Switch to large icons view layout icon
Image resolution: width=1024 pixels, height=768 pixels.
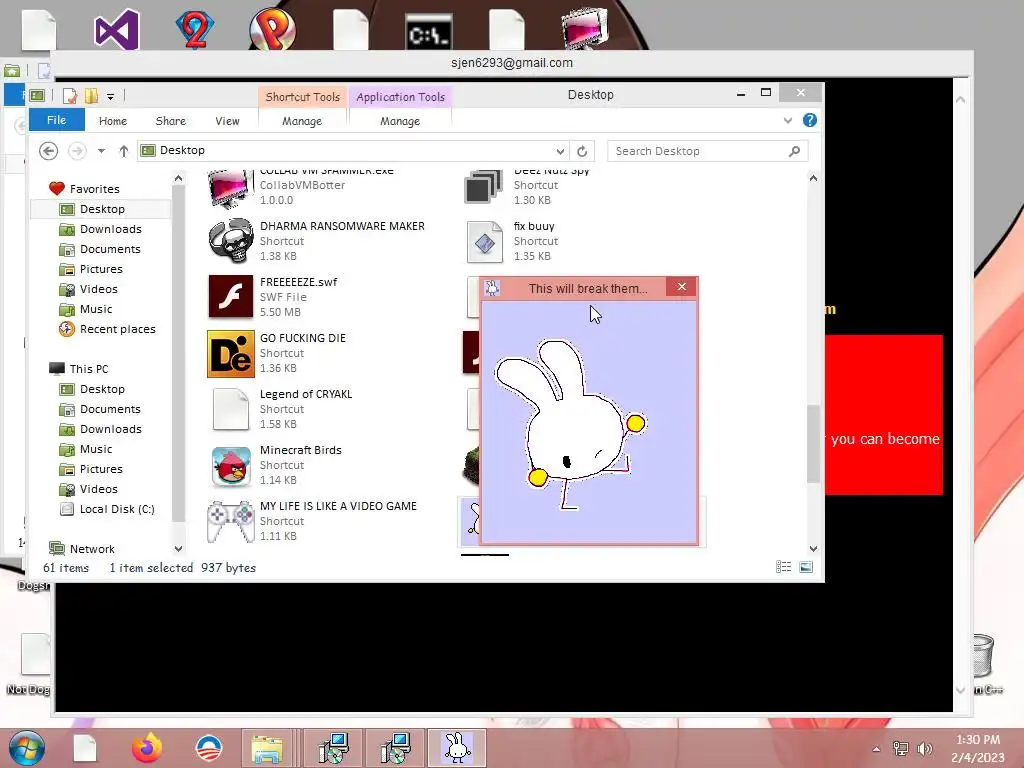[x=807, y=567]
